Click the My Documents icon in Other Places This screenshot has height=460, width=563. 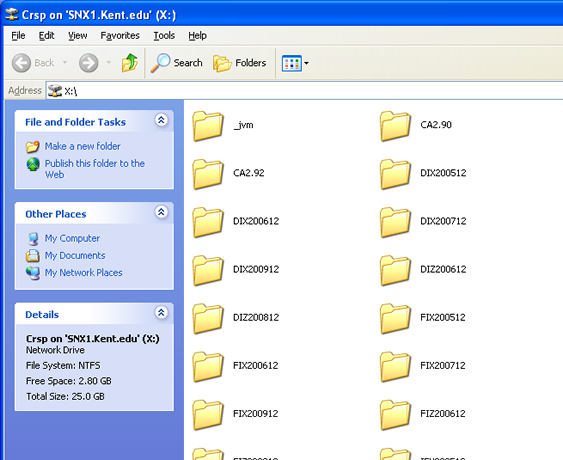[32, 256]
